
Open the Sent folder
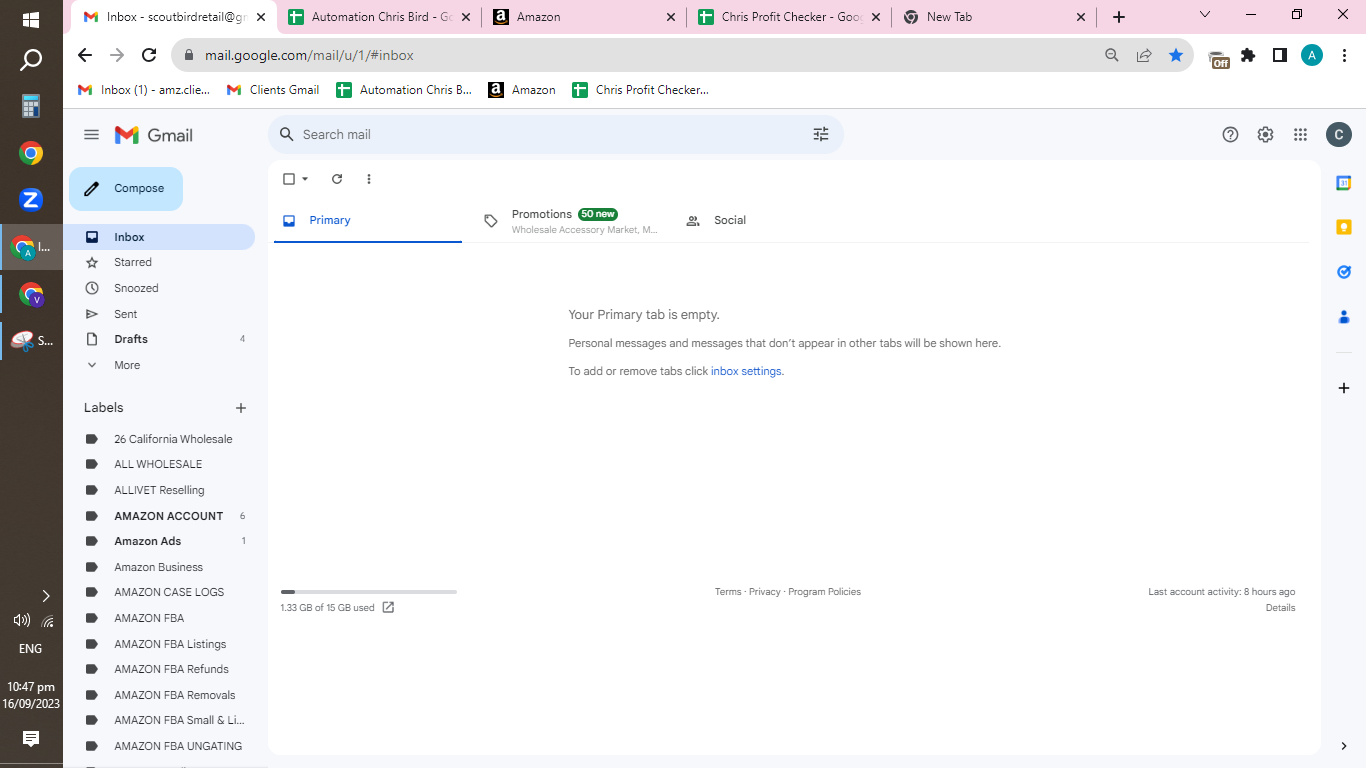pyautogui.click(x=159, y=314)
